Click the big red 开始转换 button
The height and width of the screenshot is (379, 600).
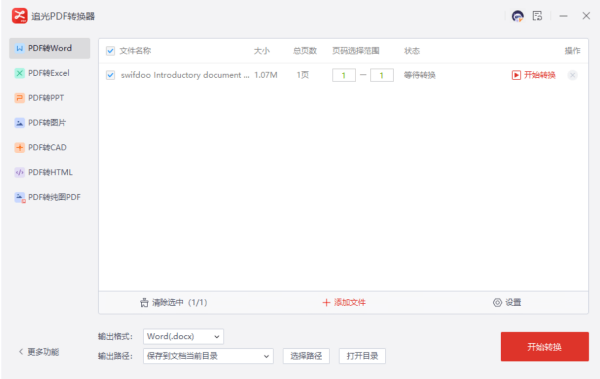coord(545,347)
